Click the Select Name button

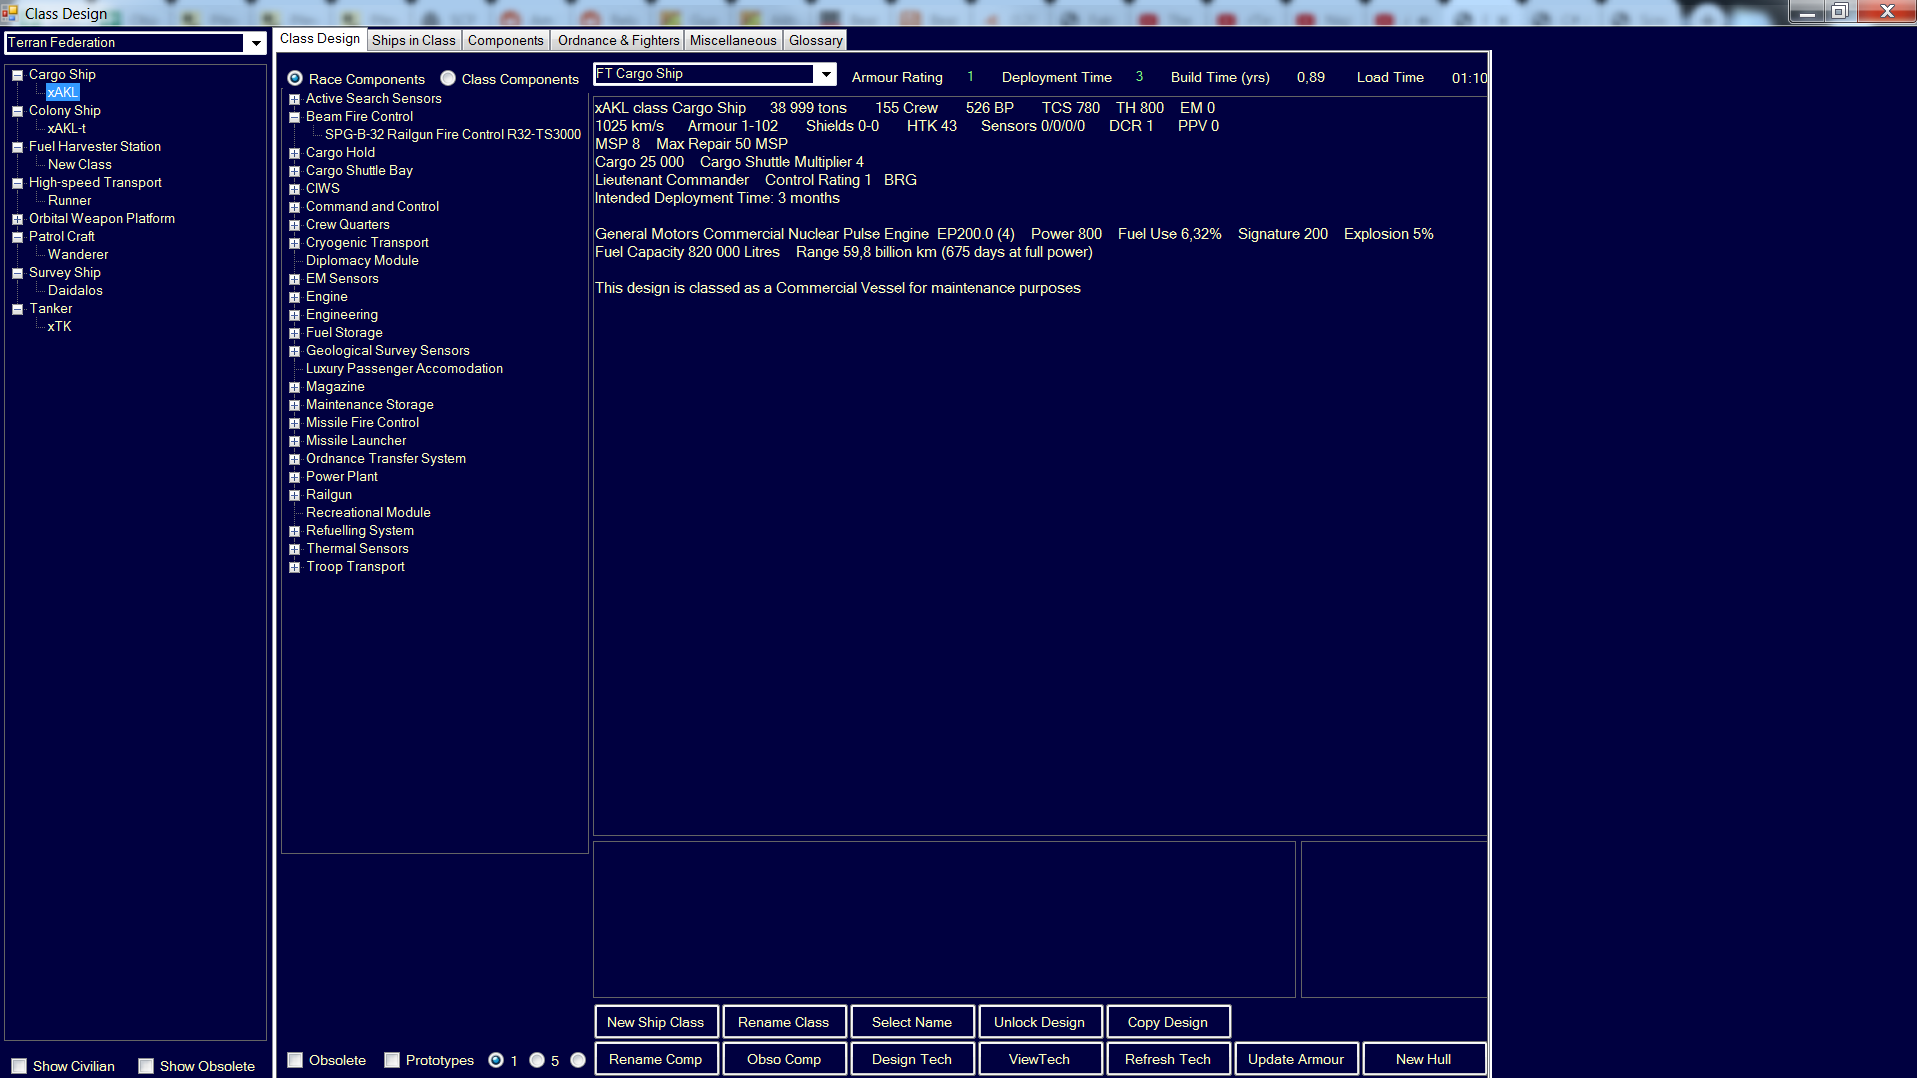(x=912, y=1022)
